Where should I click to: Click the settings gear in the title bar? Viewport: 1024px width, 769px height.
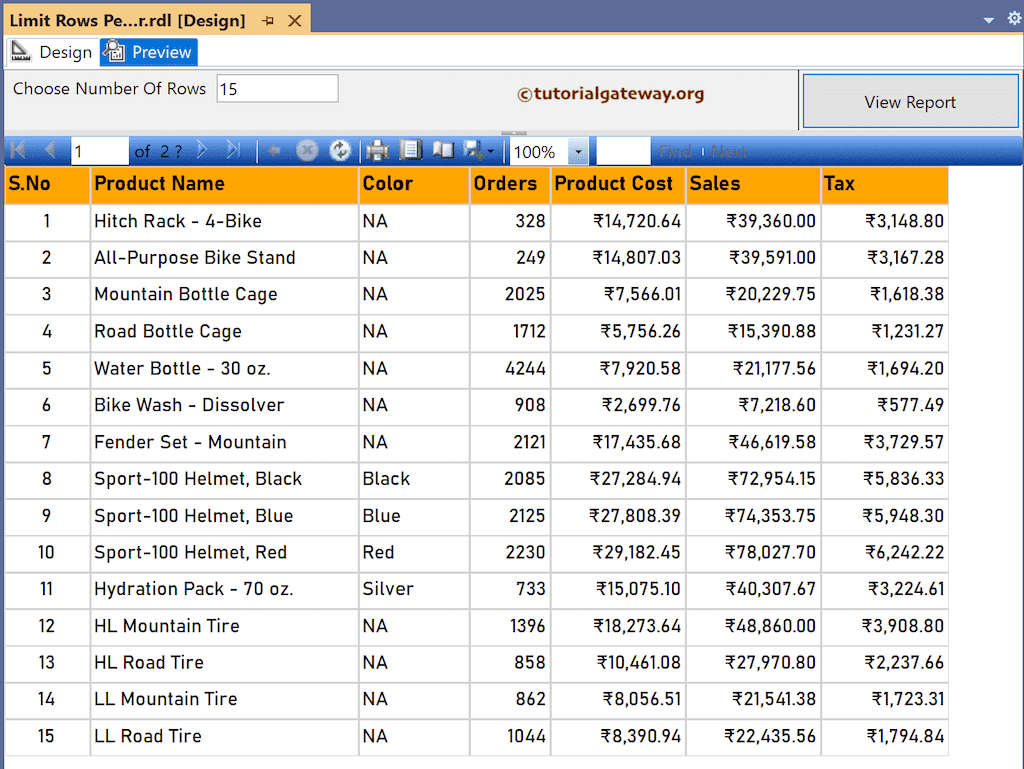1013,19
